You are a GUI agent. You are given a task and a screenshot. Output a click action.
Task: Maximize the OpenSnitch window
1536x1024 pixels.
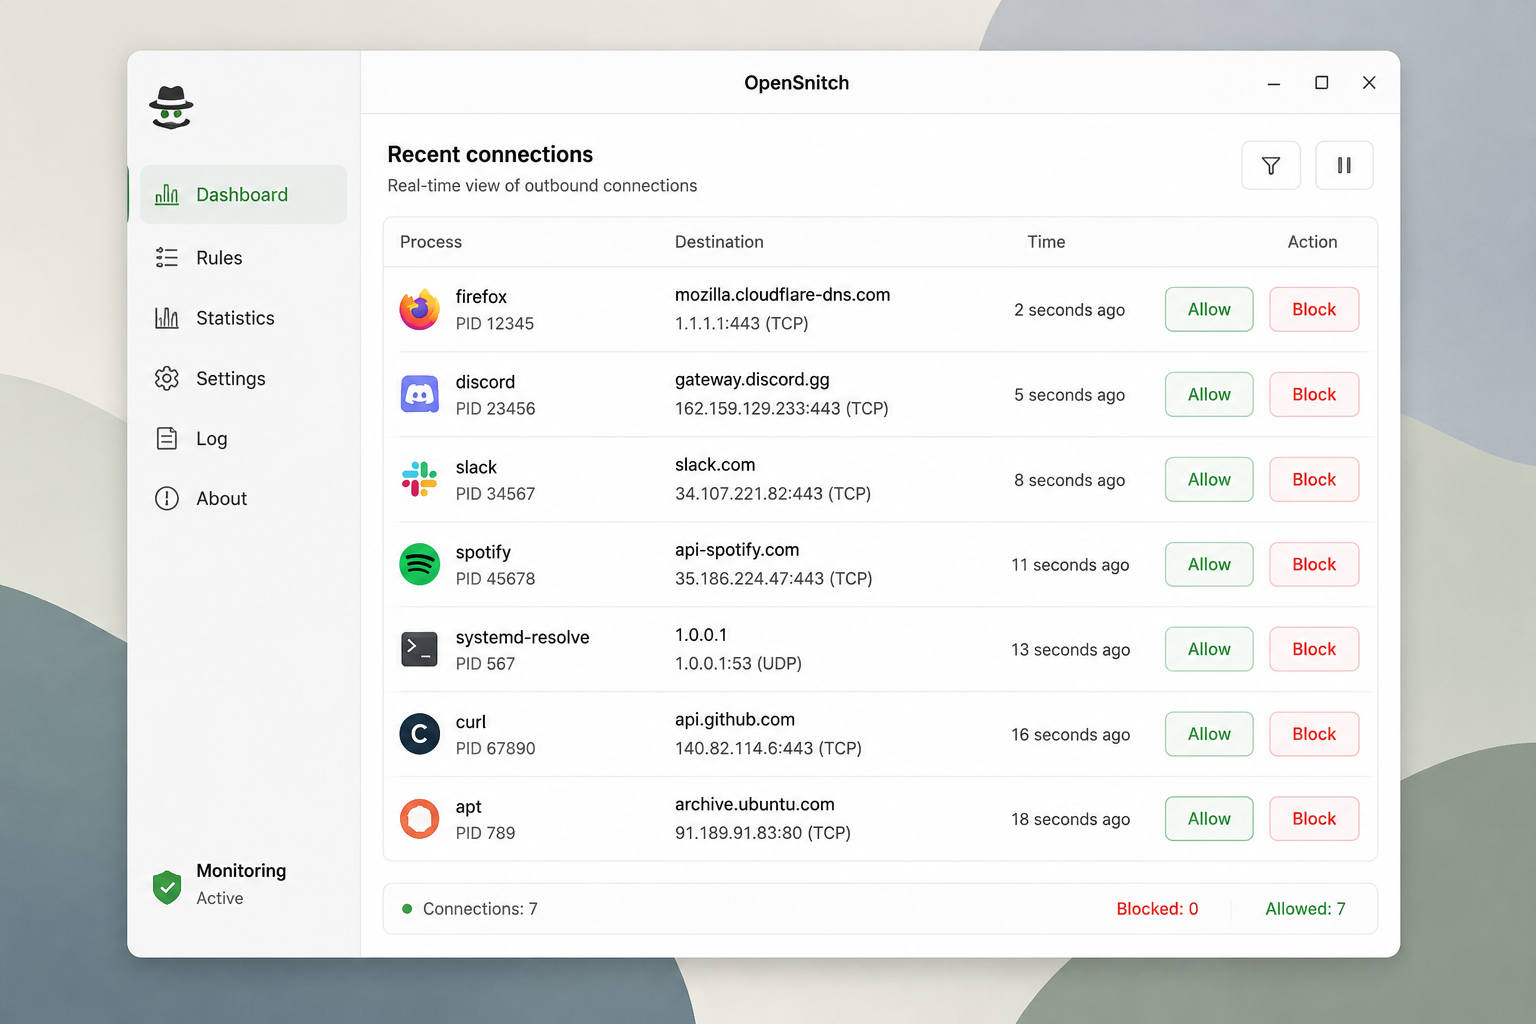tap(1321, 83)
